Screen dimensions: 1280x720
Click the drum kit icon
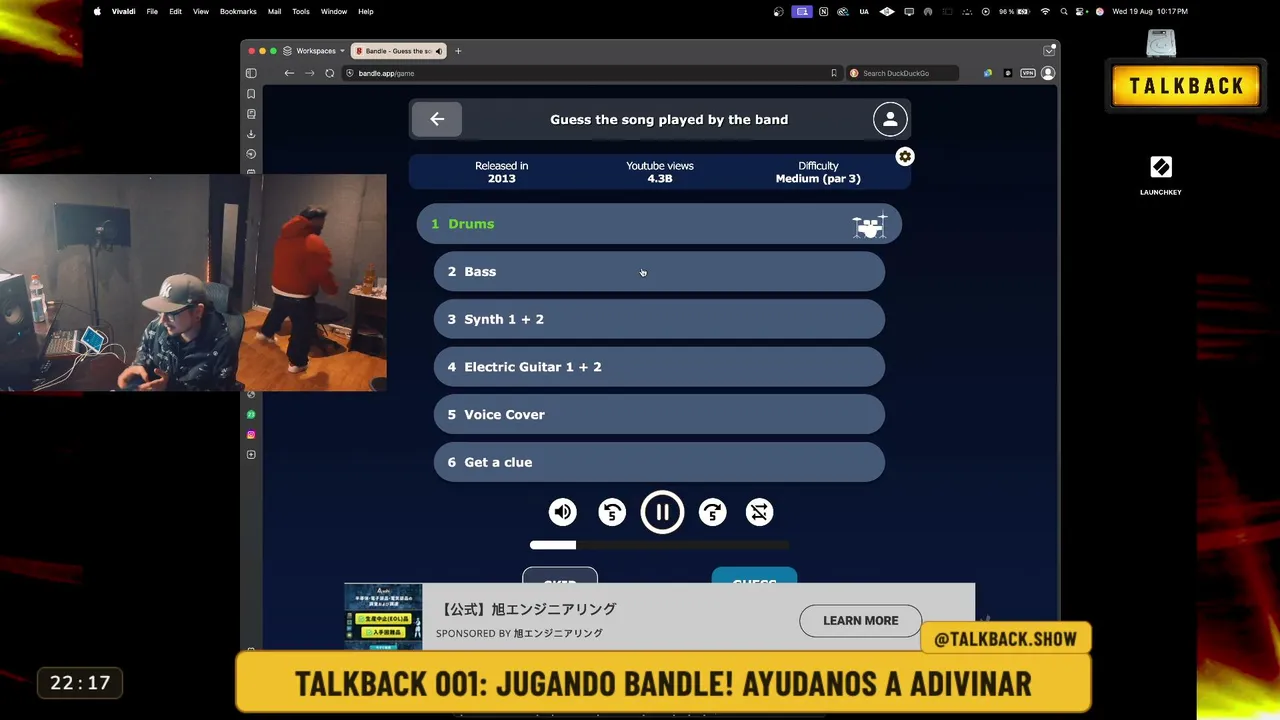[x=869, y=226]
